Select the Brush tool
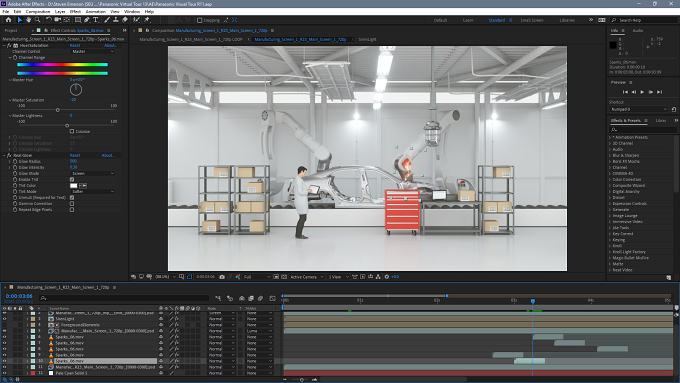 [107, 20]
